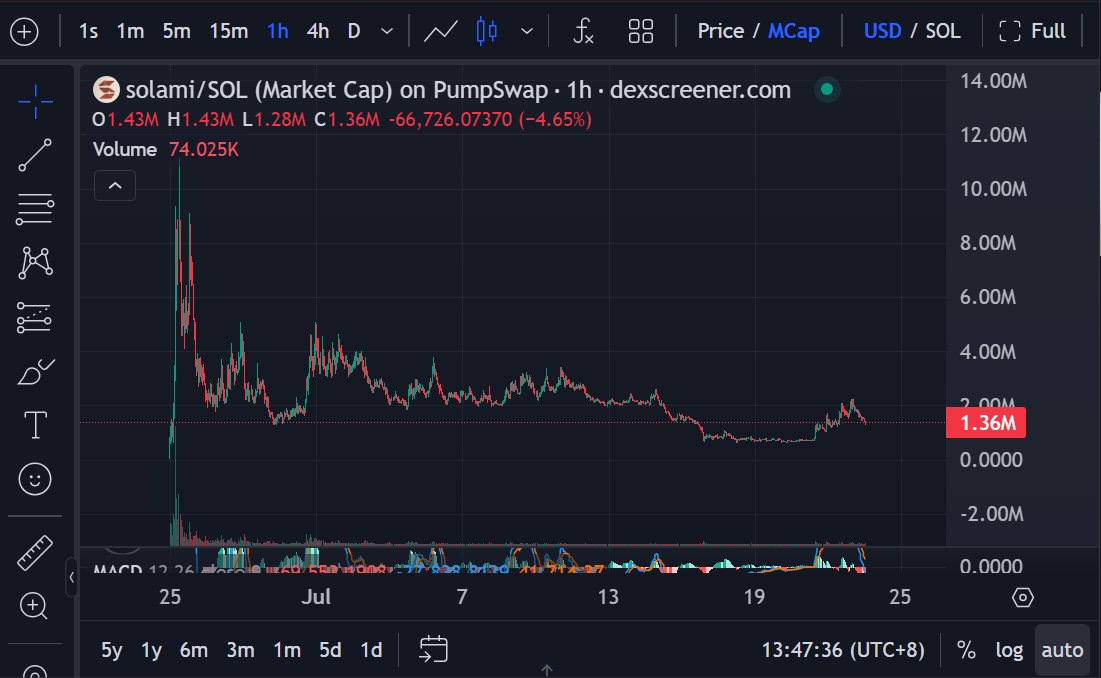This screenshot has width=1101, height=678.
Task: Set range to 6m
Action: click(194, 650)
